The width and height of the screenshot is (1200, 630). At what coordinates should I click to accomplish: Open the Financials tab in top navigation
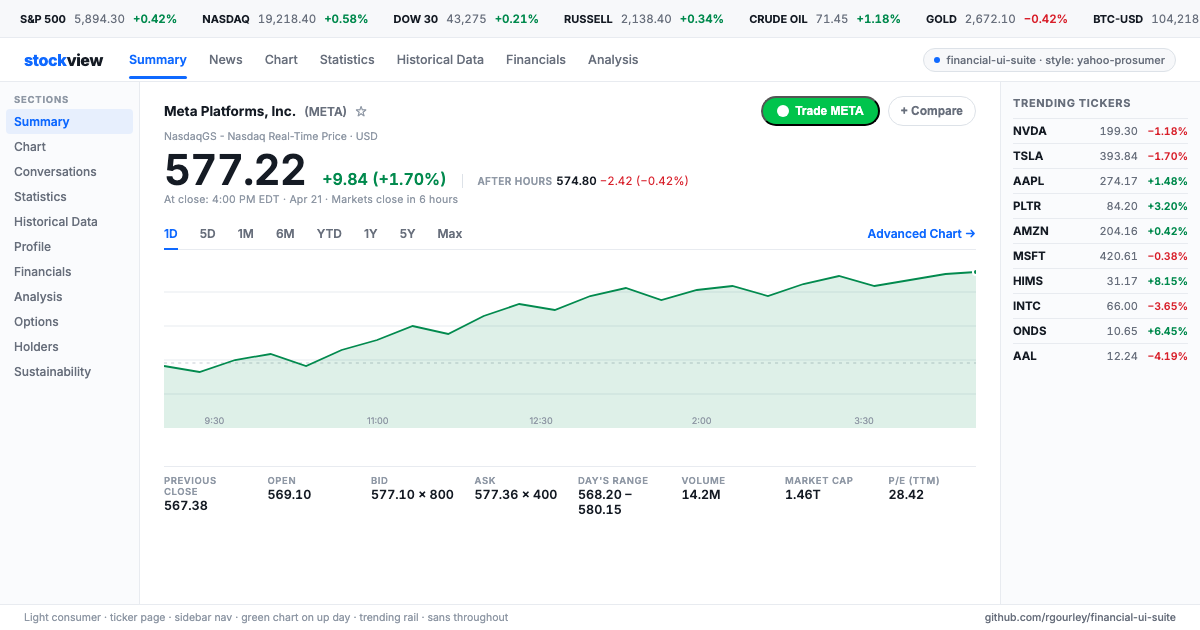[x=536, y=60]
